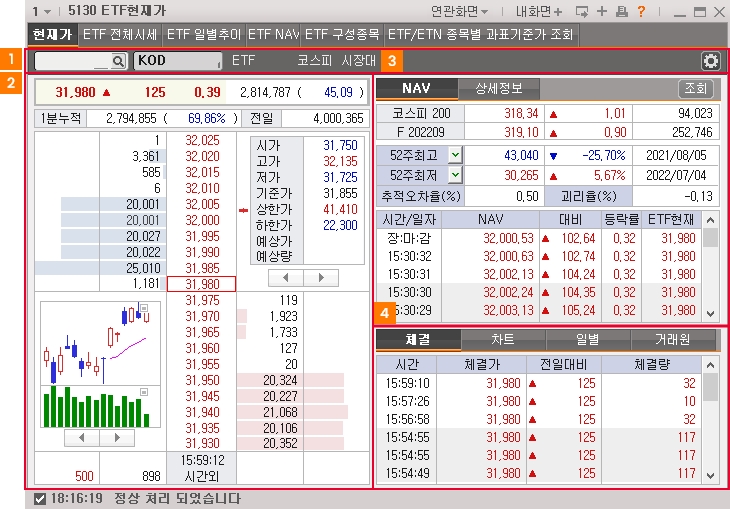Select the 차트 tab
This screenshot has height=509, width=730.
point(503,339)
